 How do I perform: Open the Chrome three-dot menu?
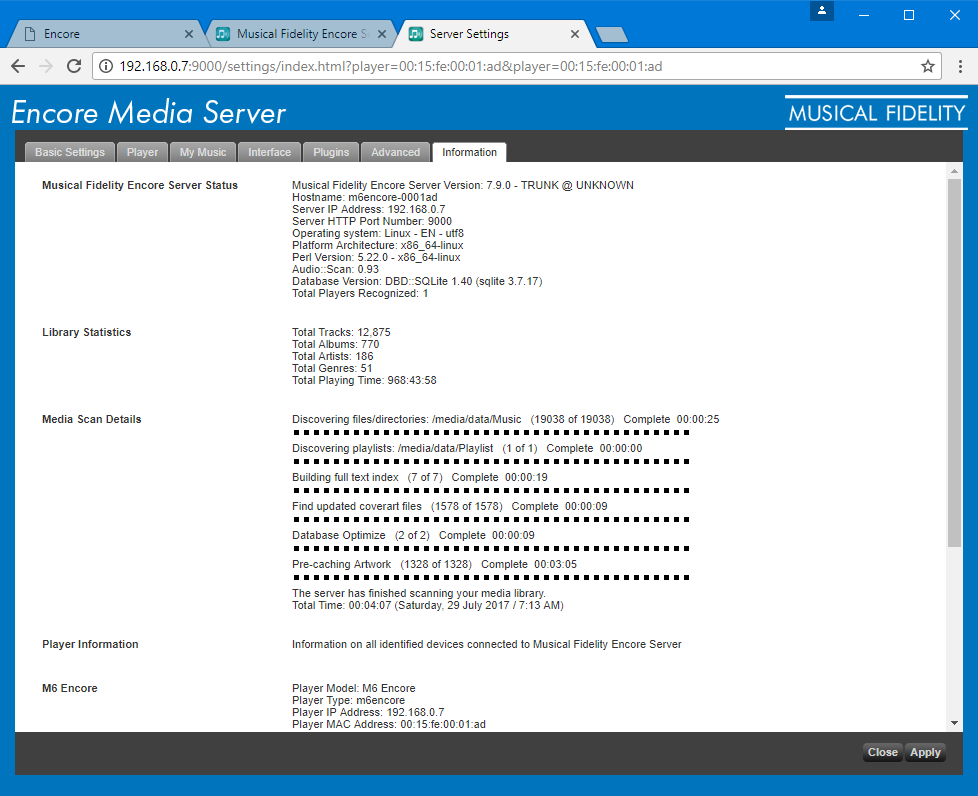tap(960, 66)
